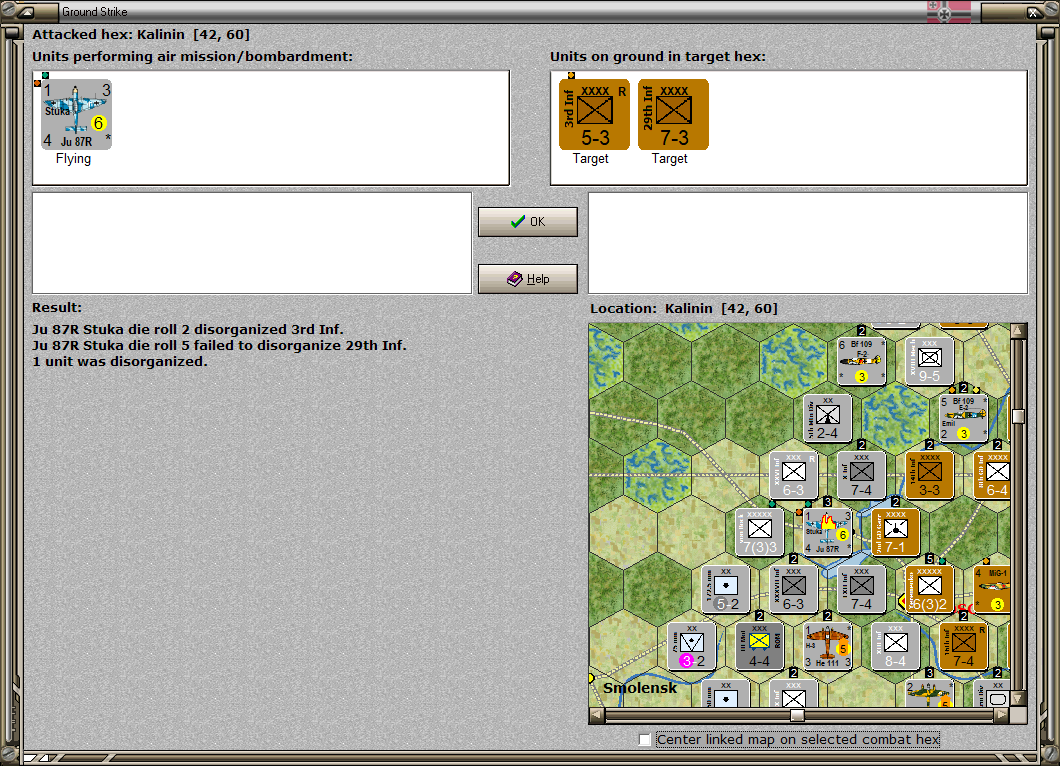Viewport: 1060px width, 766px height.
Task: Click the map scroll down arrow
Action: pos(1018,698)
